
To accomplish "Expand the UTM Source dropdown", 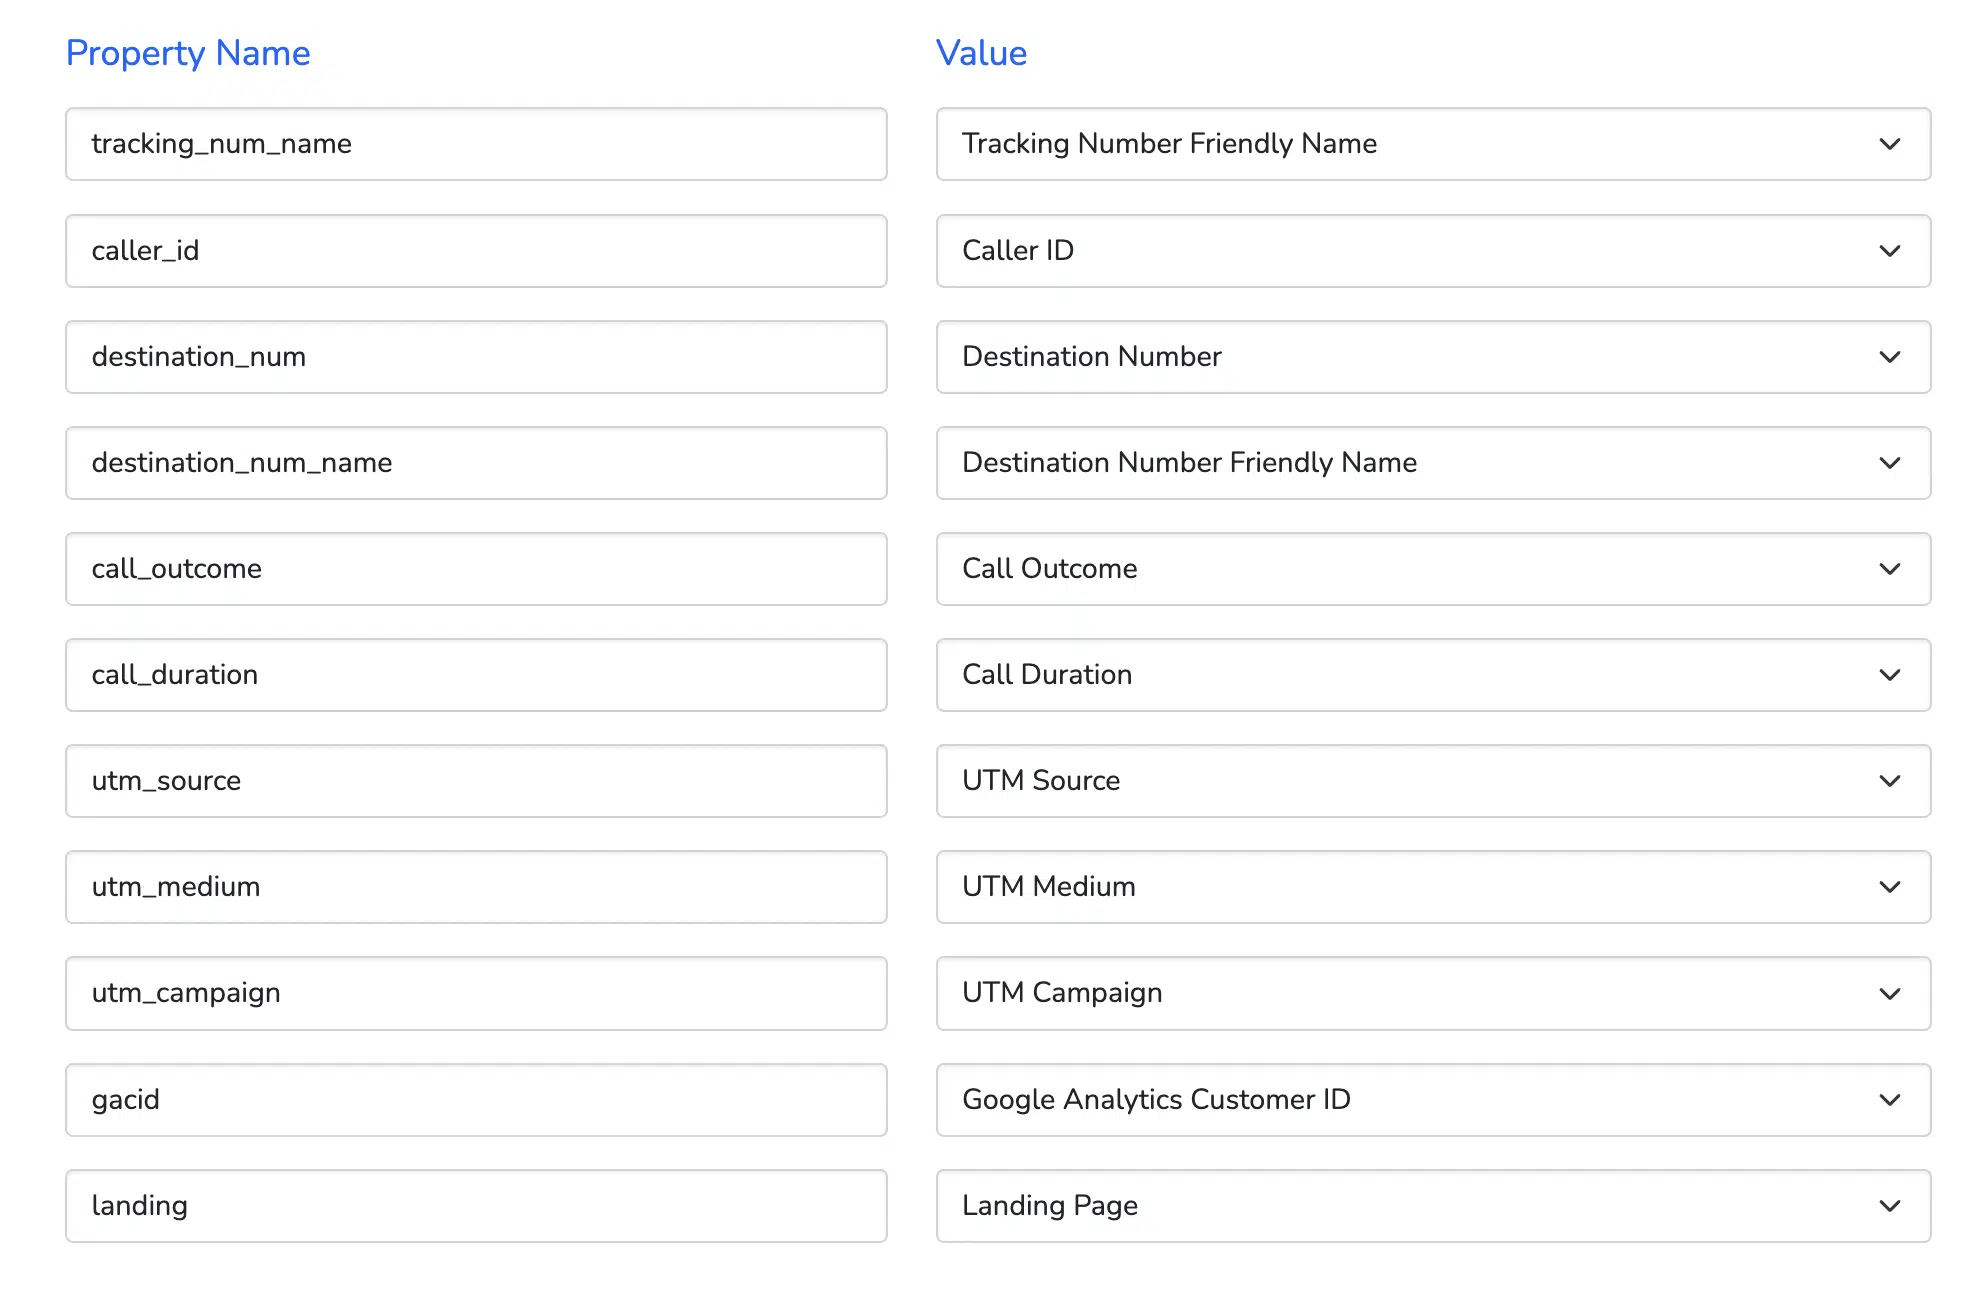I will click(x=1433, y=781).
